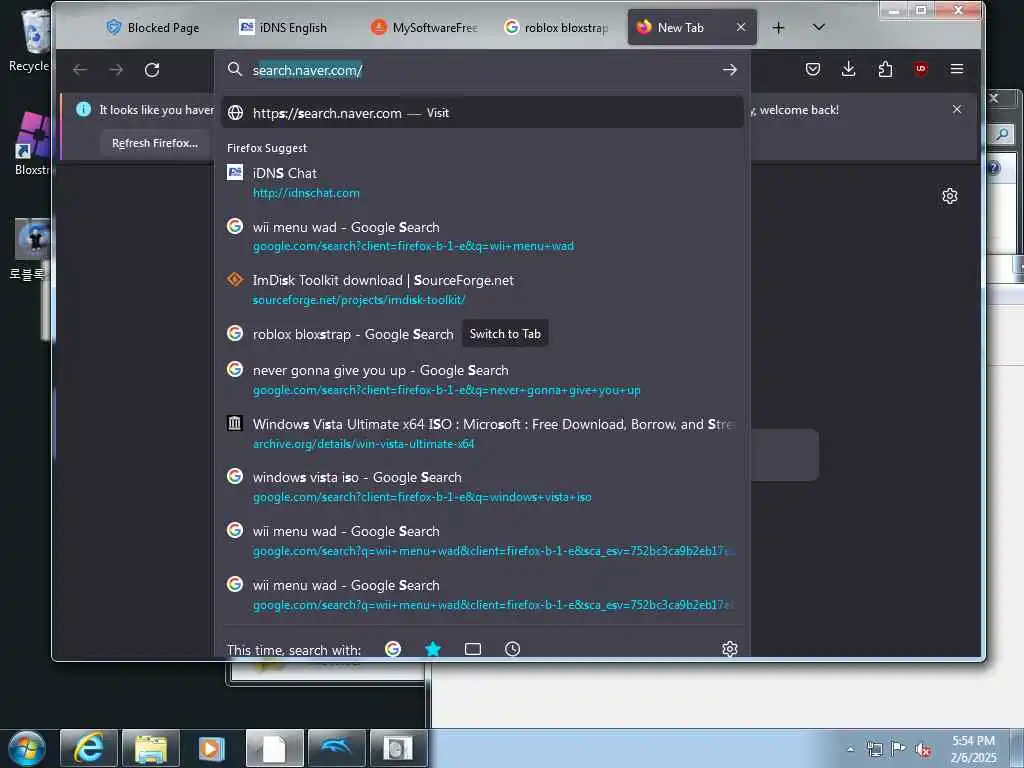Open new tab page settings gear
The image size is (1024, 768).
(950, 196)
